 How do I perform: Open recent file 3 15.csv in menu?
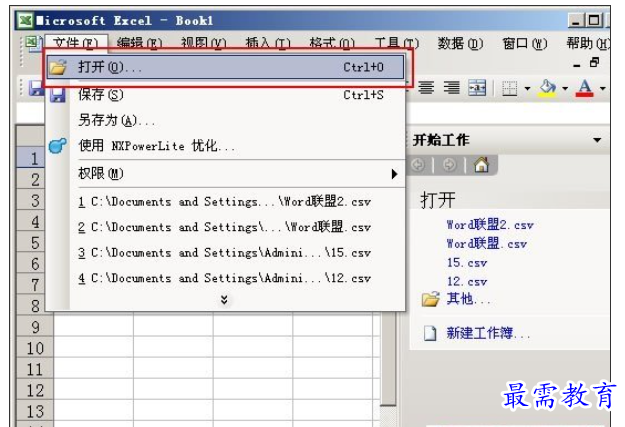(224, 253)
